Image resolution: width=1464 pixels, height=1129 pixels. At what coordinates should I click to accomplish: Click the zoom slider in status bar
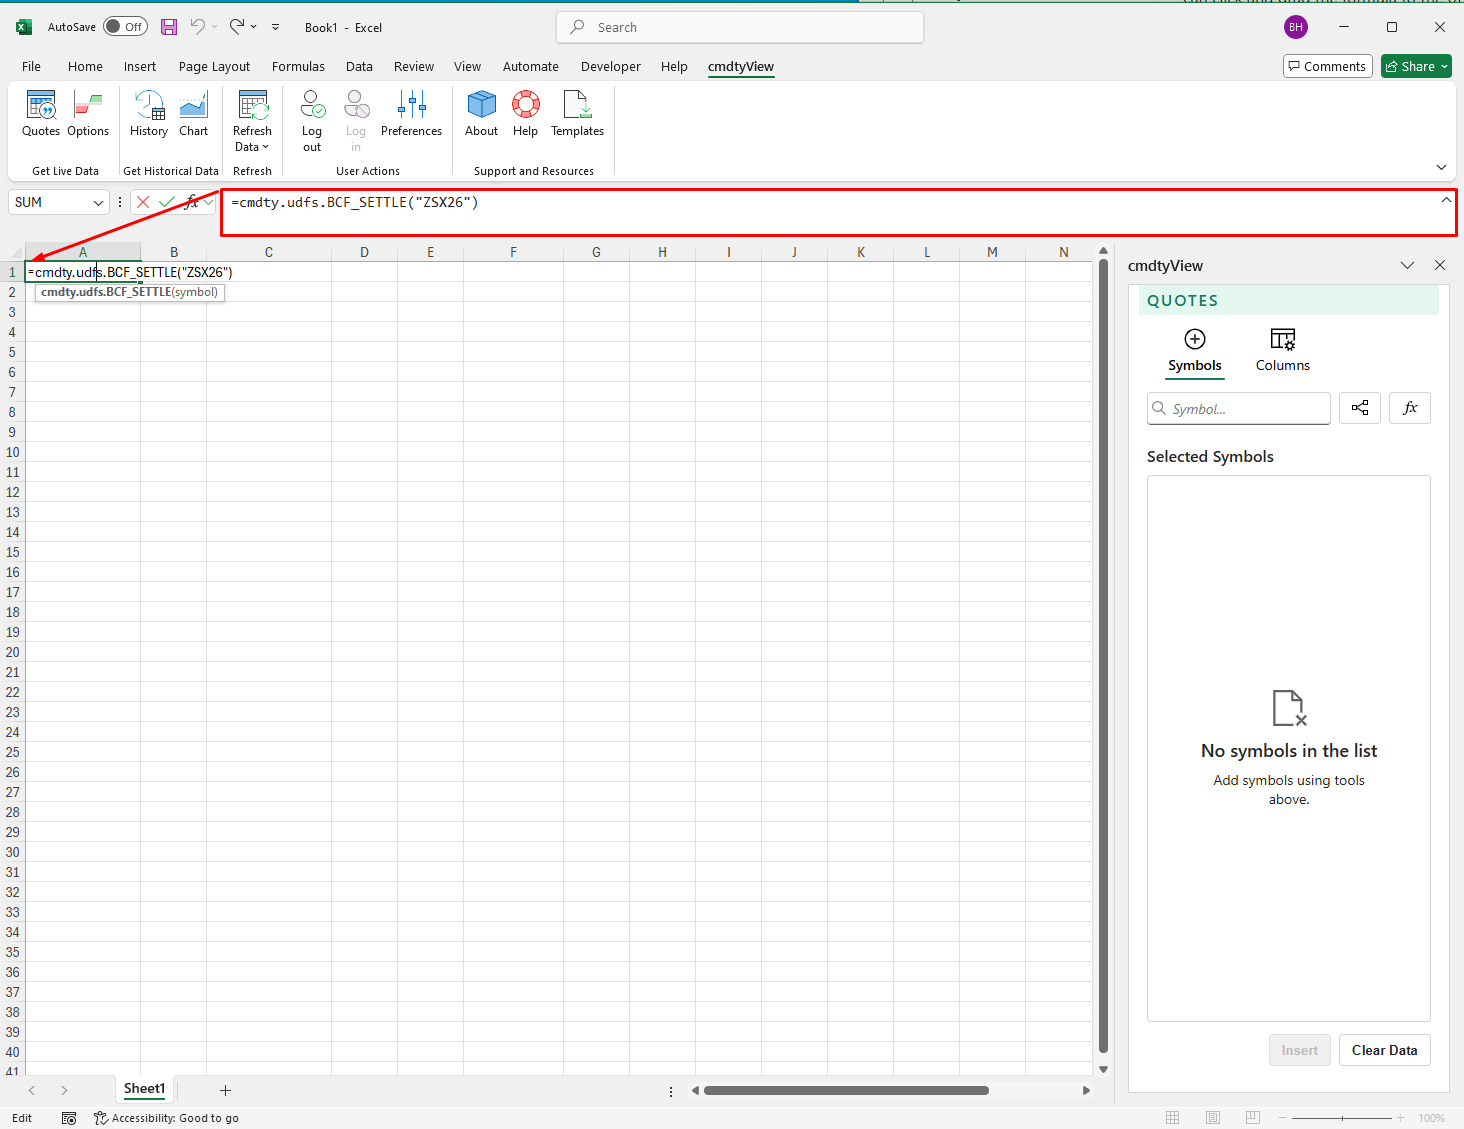coord(1341,1118)
